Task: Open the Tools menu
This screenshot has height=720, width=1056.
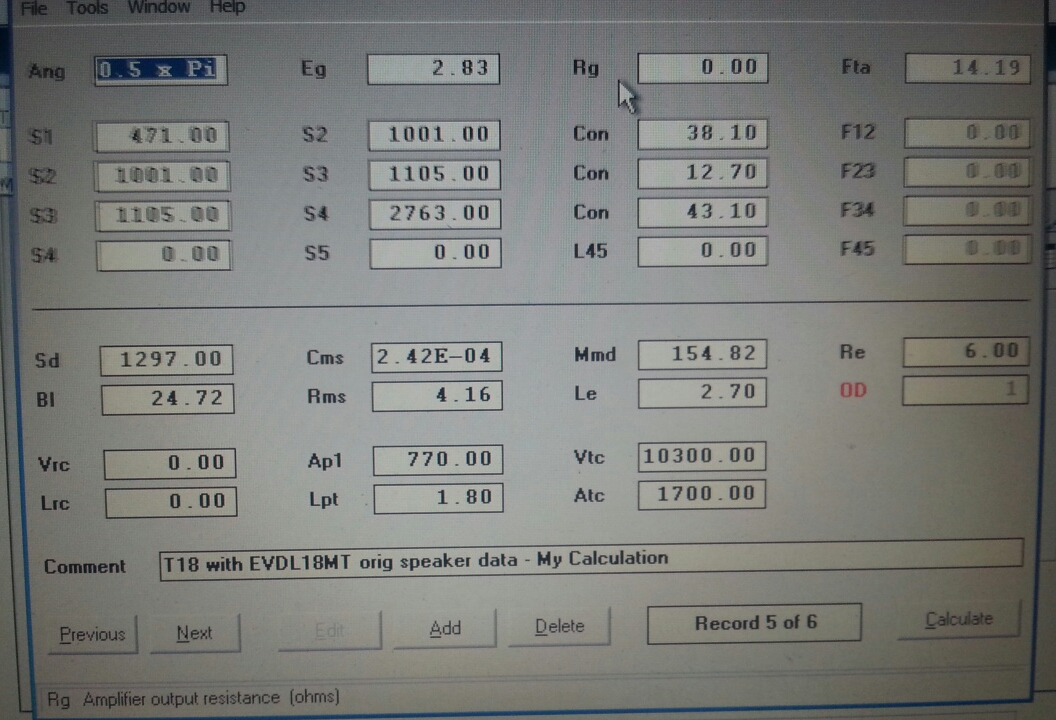Action: coord(87,8)
